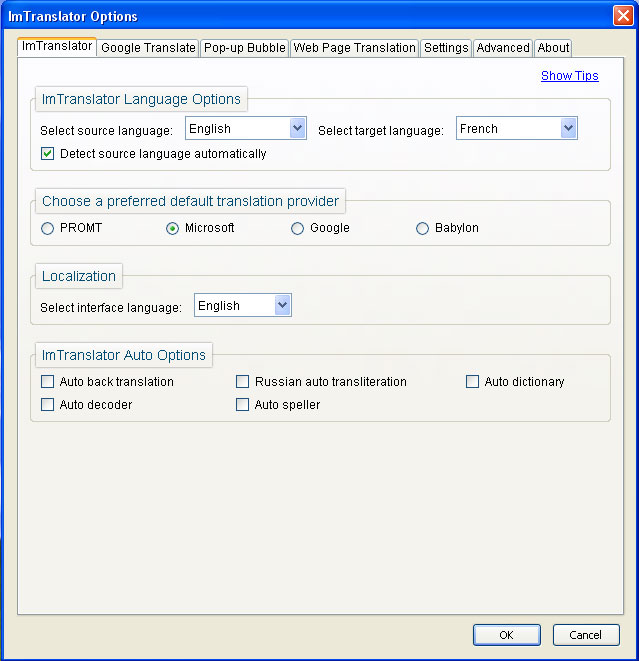
Task: Enable the Auto dictionary checkbox
Action: point(472,382)
